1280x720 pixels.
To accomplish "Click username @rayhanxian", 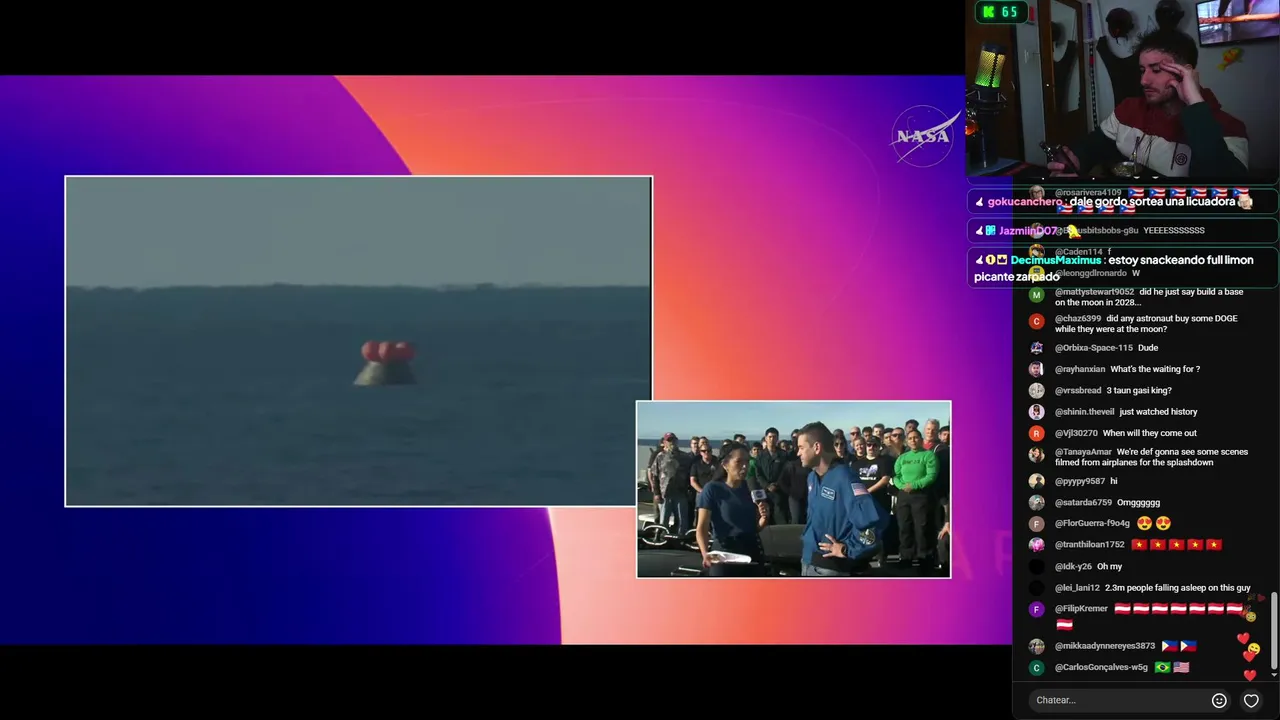I will pyautogui.click(x=1080, y=369).
